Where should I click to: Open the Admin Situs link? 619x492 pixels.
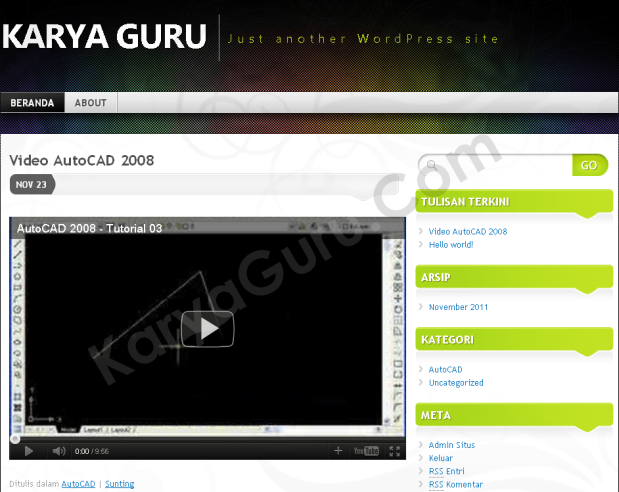click(x=452, y=445)
